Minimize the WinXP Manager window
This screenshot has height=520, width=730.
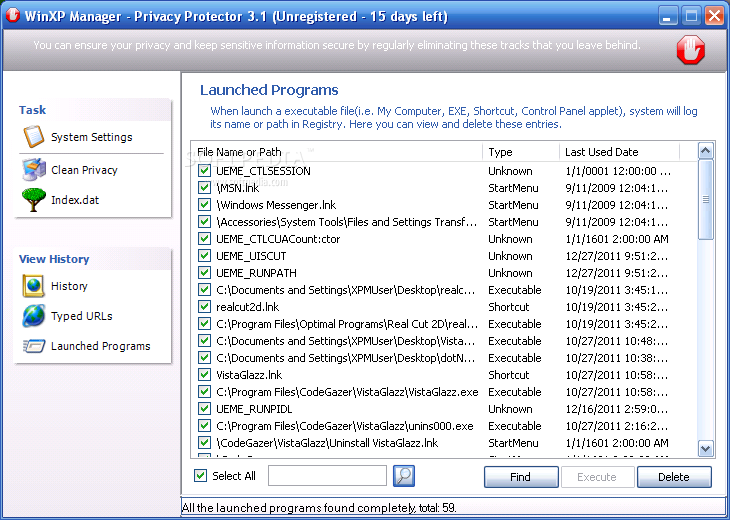pyautogui.click(x=667, y=16)
